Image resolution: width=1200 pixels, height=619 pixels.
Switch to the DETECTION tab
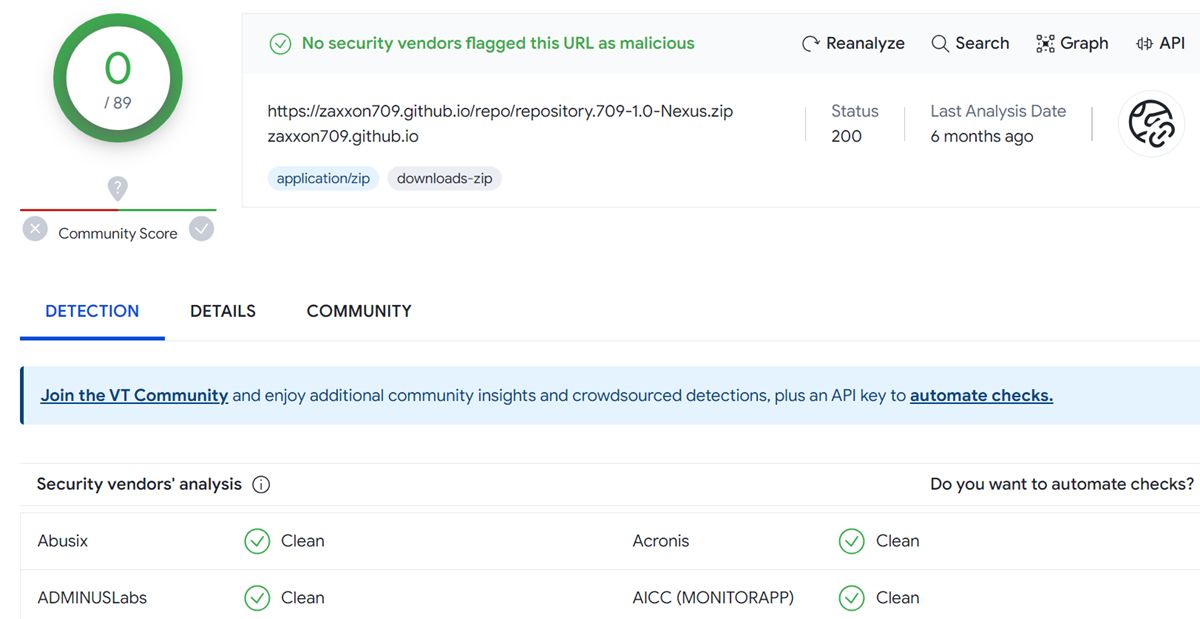(x=92, y=311)
